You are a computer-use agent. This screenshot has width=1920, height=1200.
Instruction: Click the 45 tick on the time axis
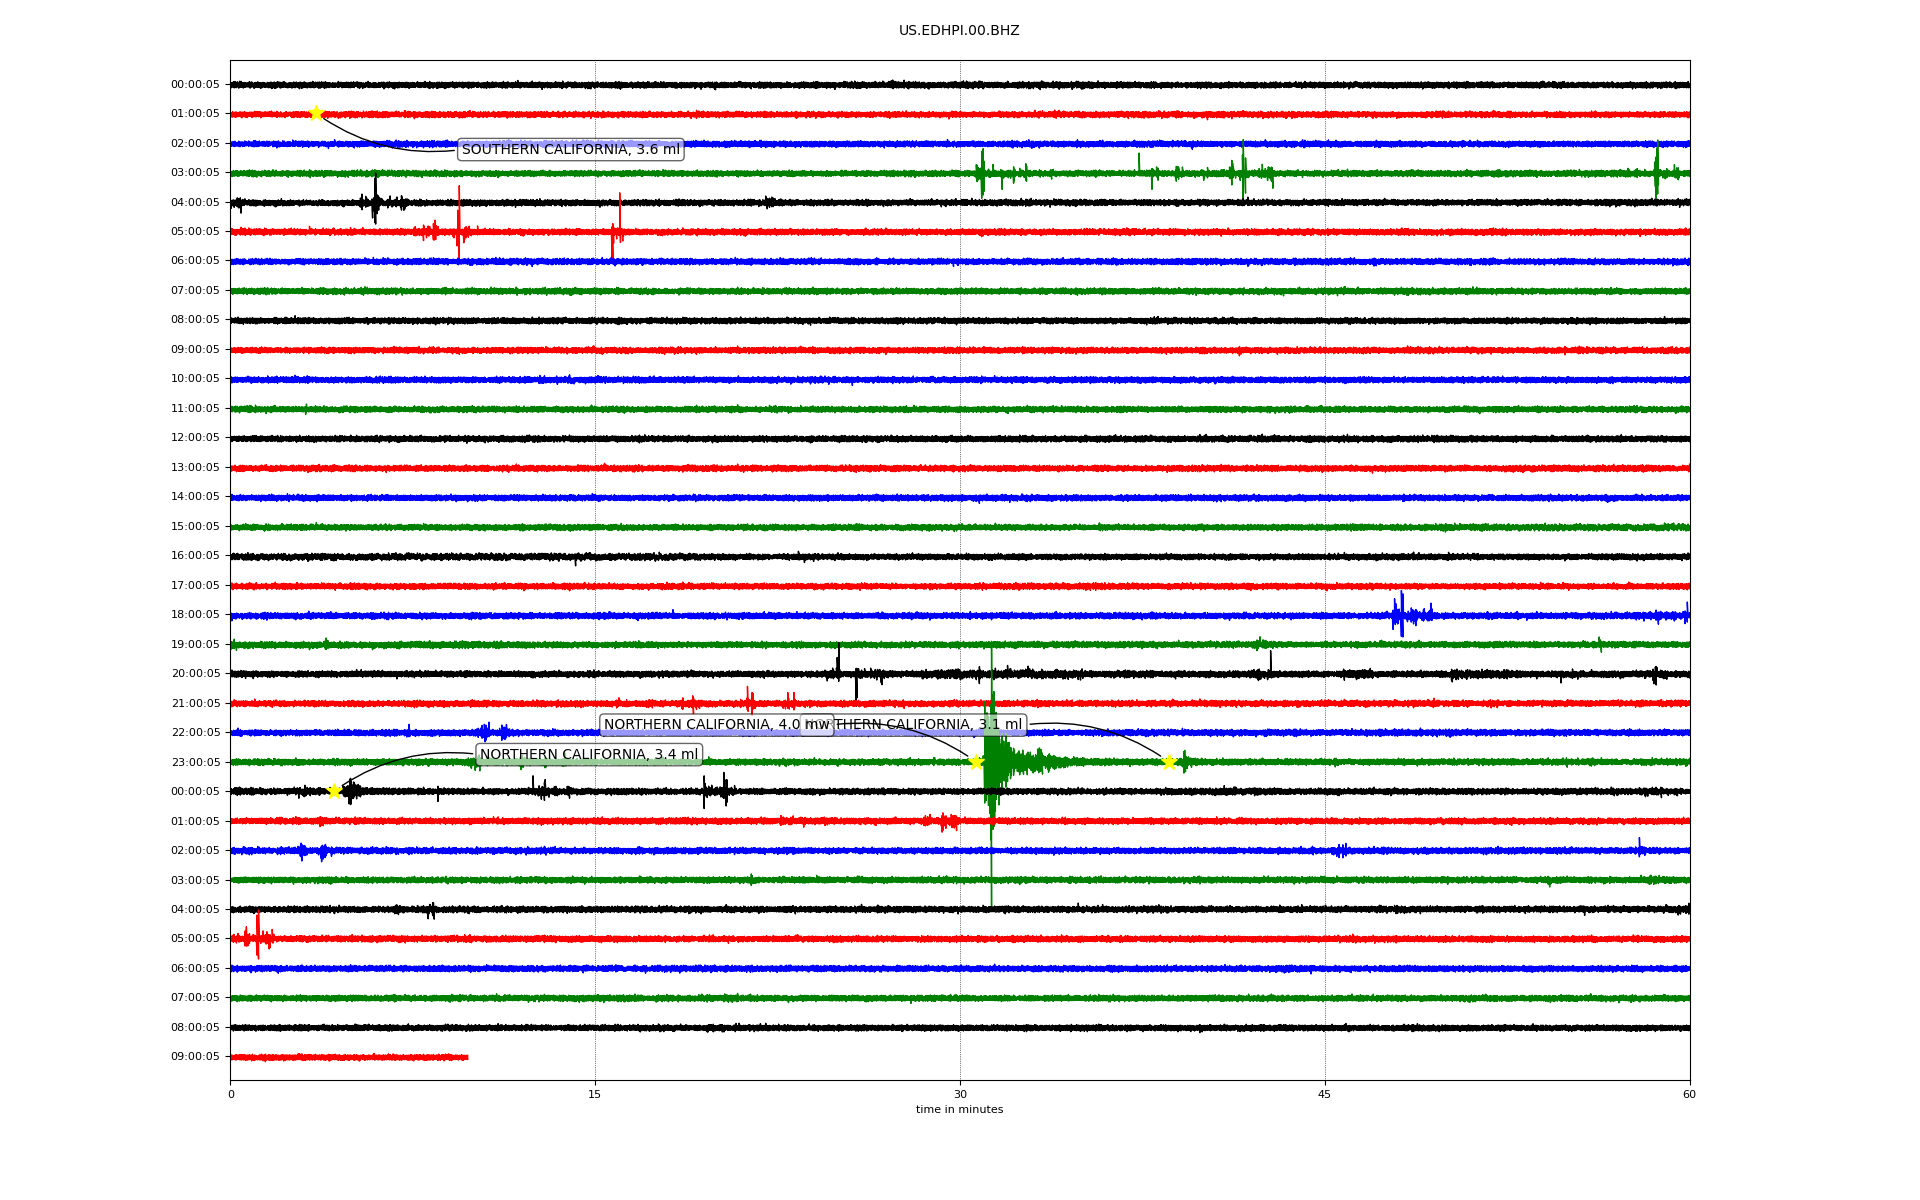1324,1094
